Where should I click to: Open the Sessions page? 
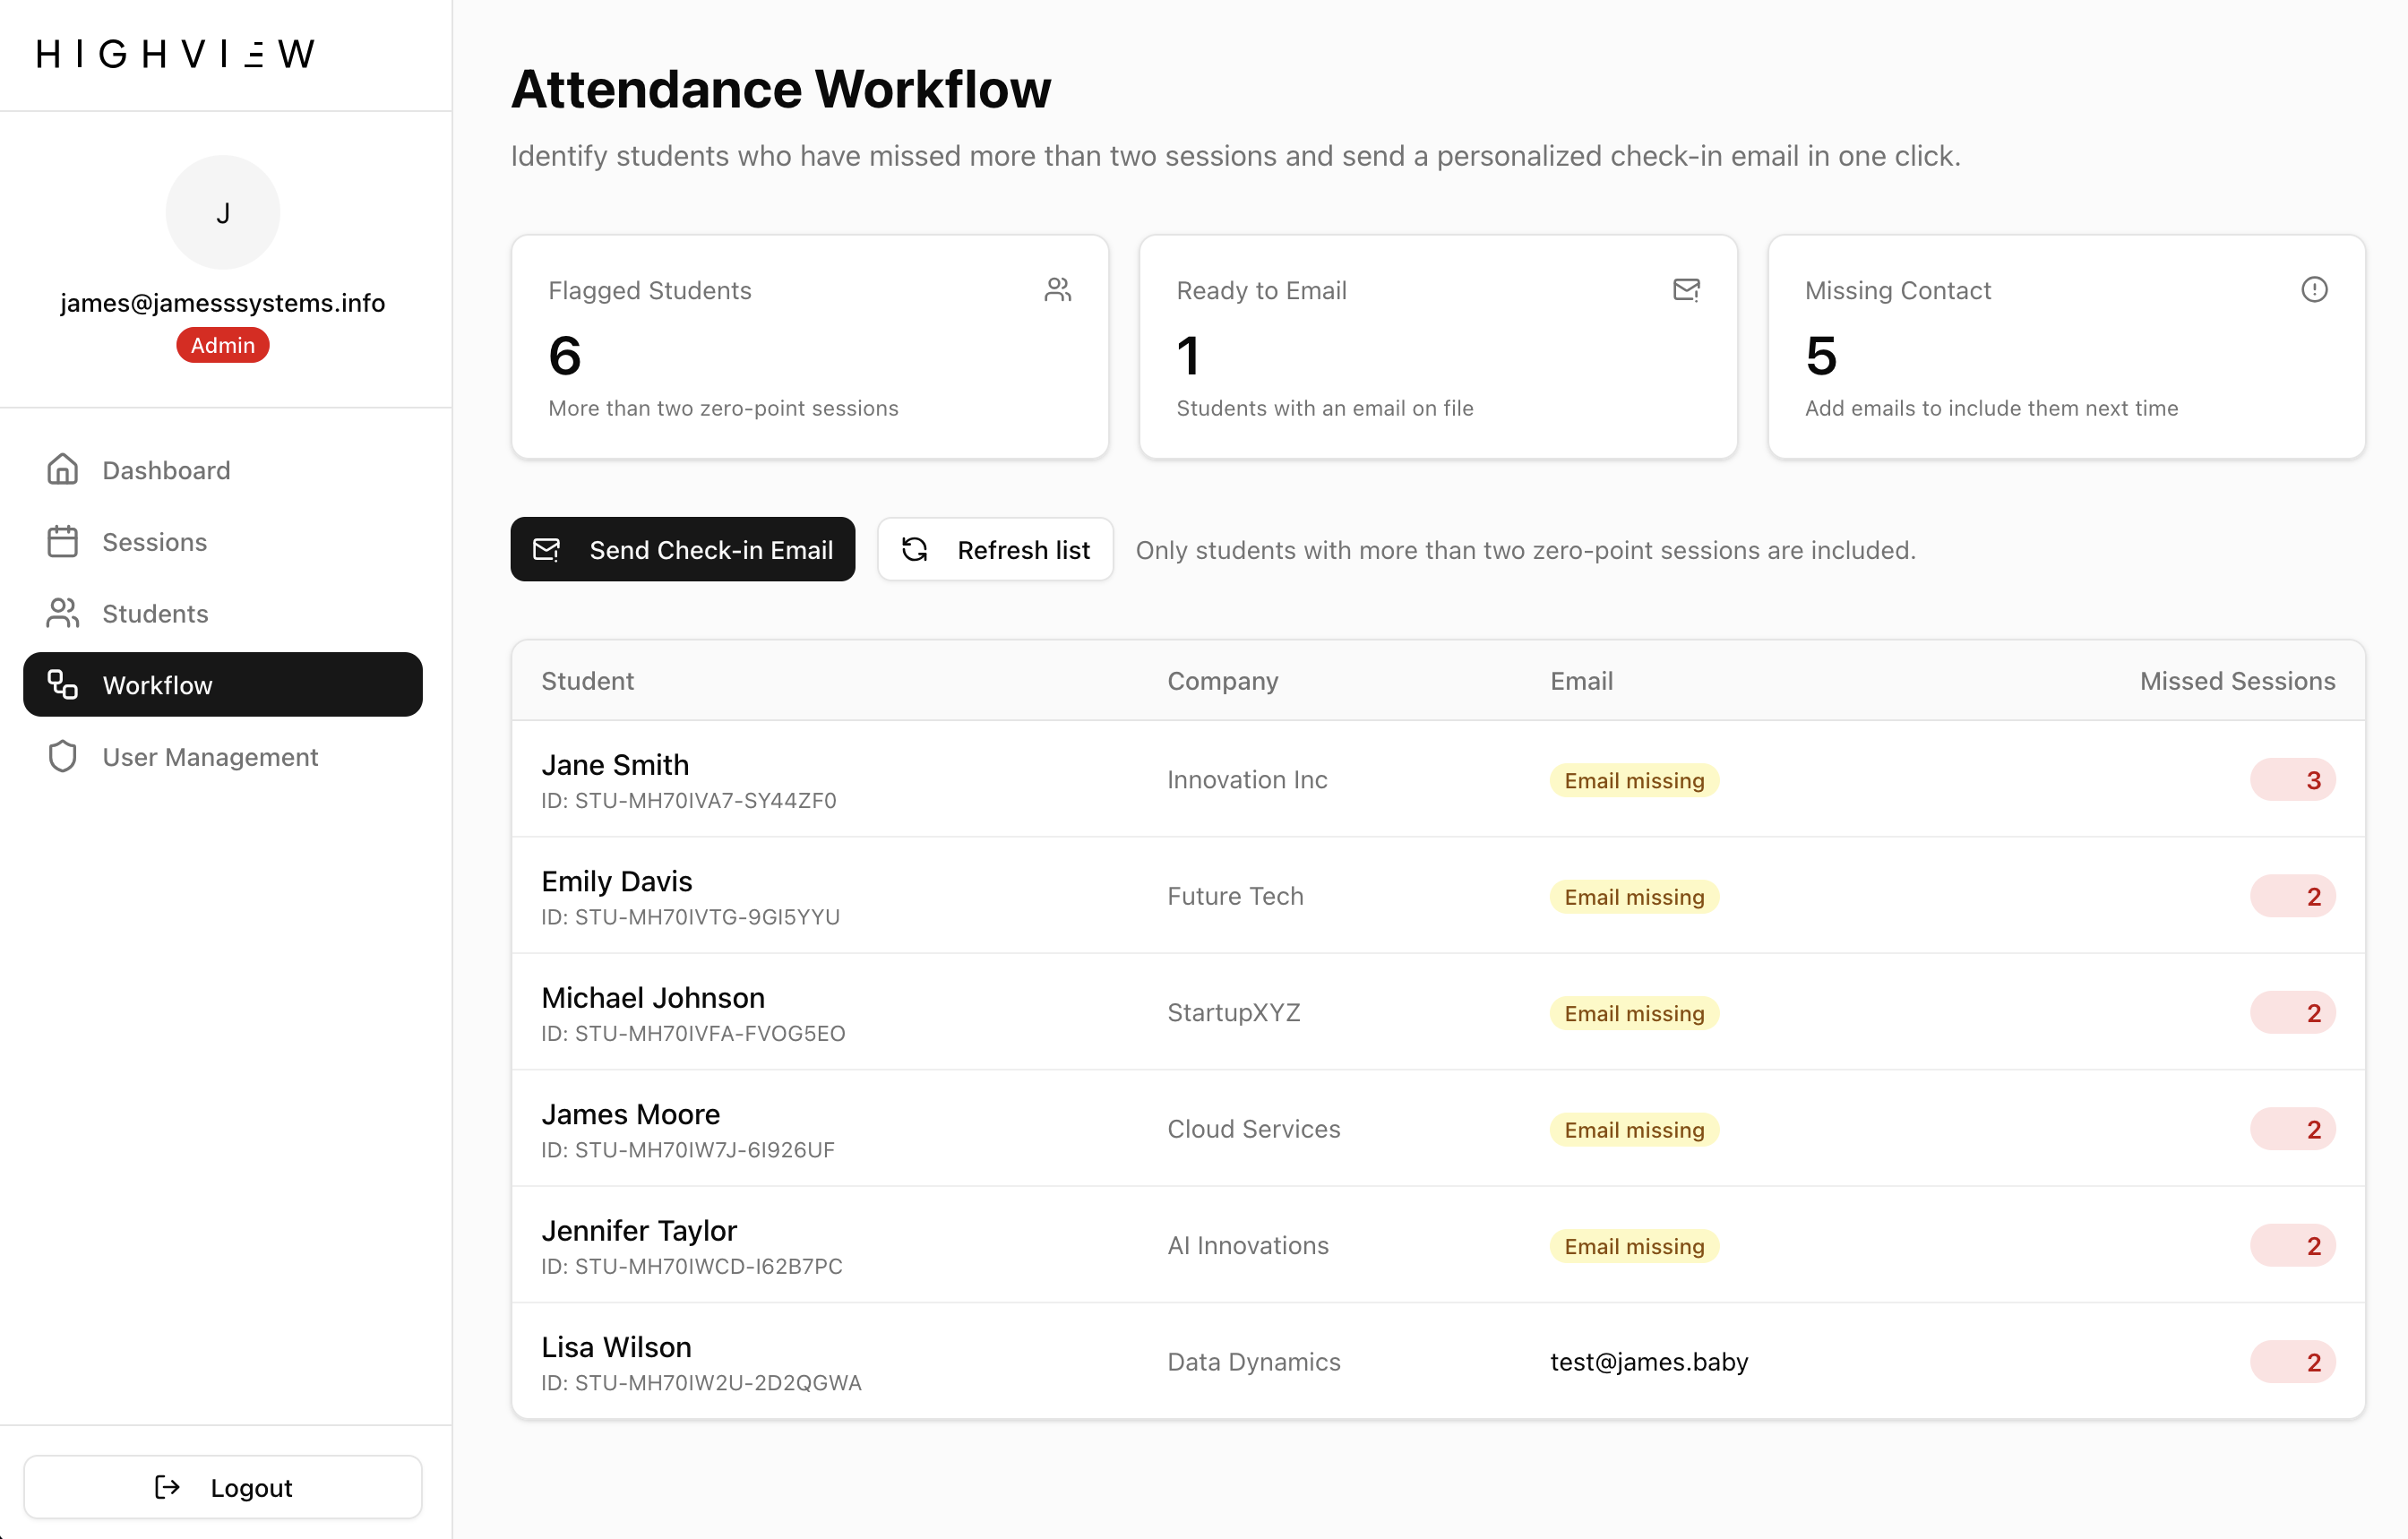[x=154, y=542]
